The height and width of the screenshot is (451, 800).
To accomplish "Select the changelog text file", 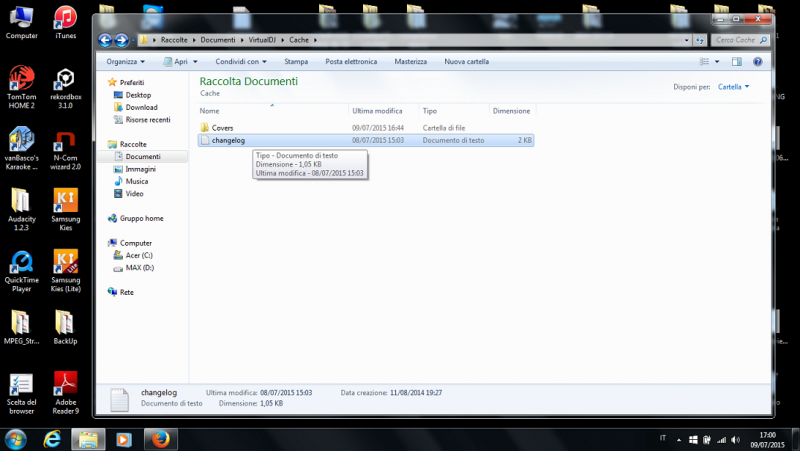I will click(366, 140).
